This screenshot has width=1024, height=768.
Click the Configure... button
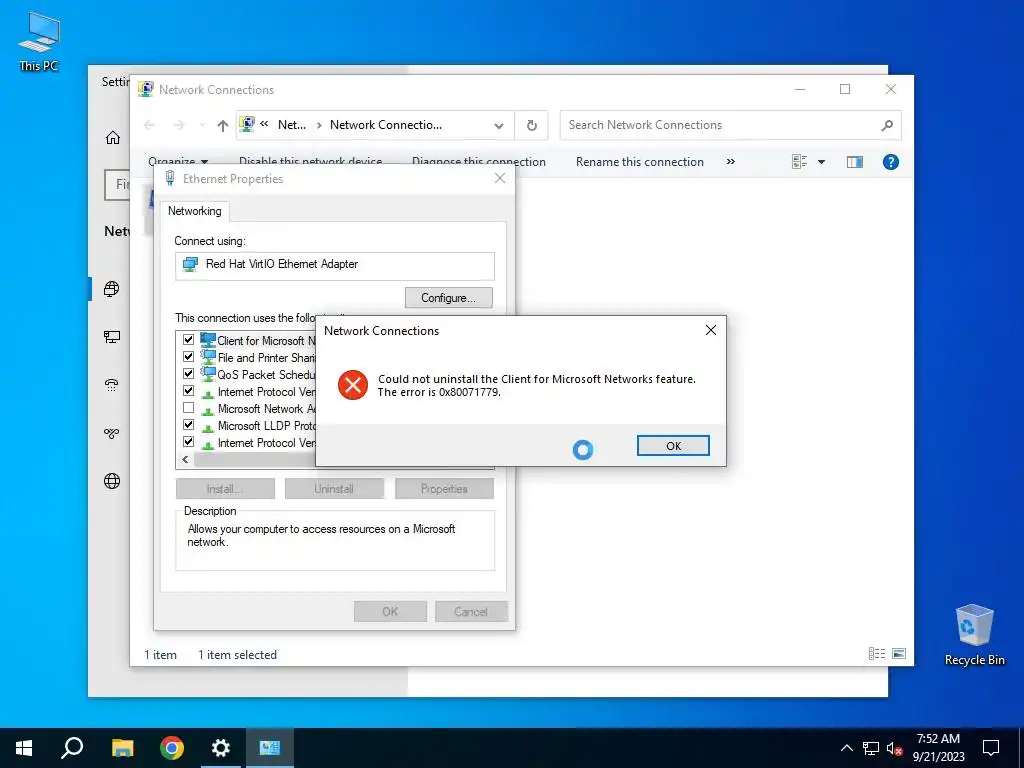(x=449, y=298)
